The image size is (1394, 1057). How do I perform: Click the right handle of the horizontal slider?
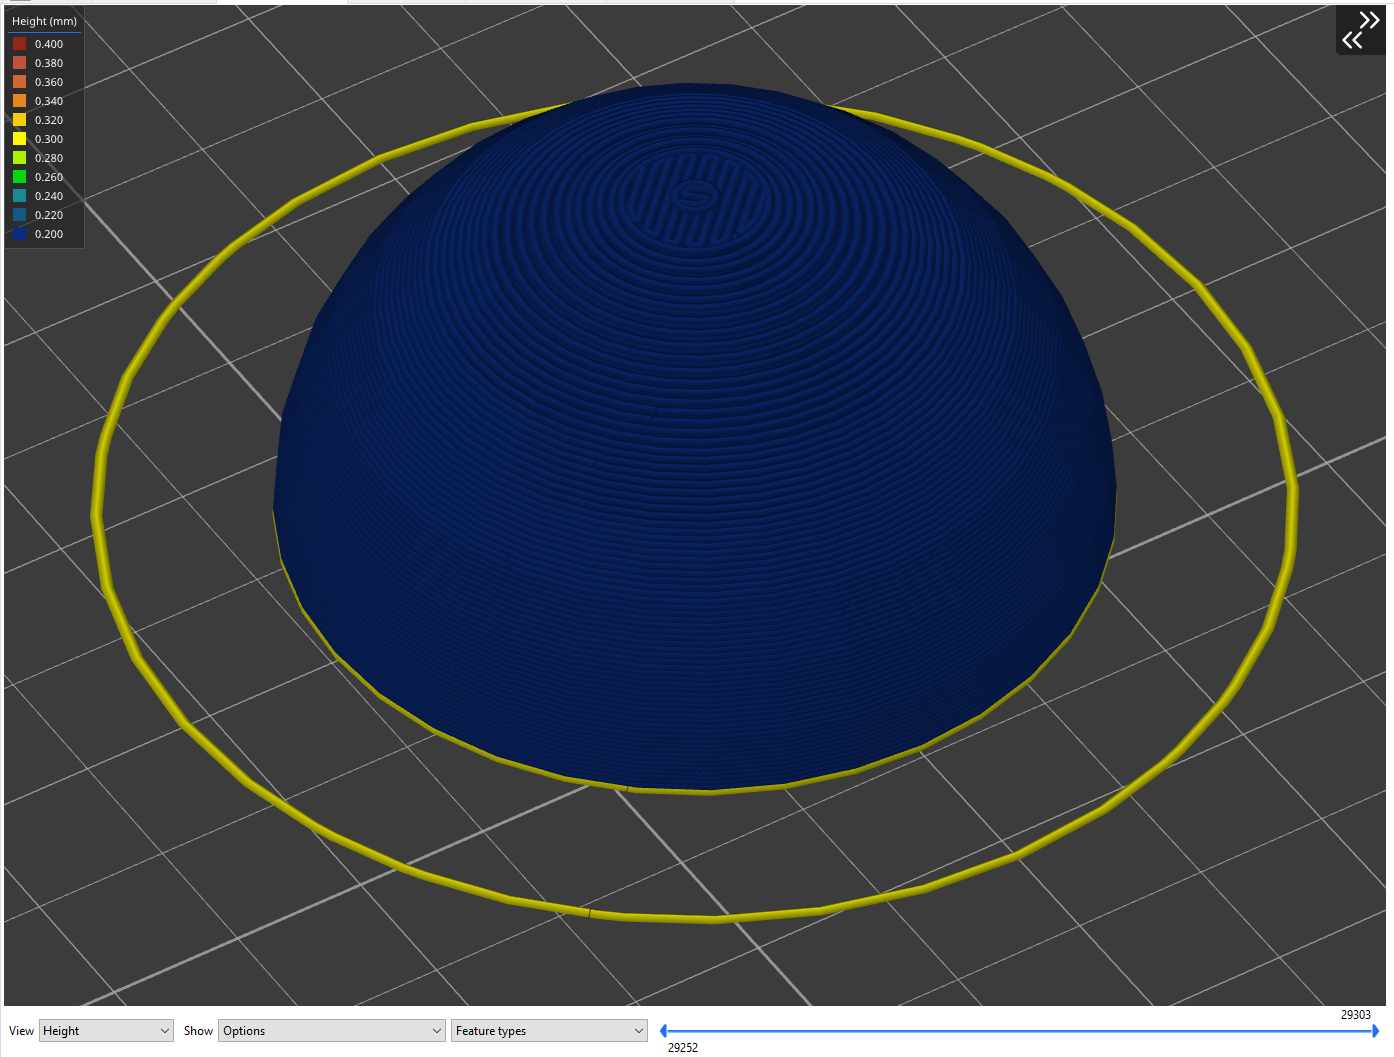tap(1375, 1031)
